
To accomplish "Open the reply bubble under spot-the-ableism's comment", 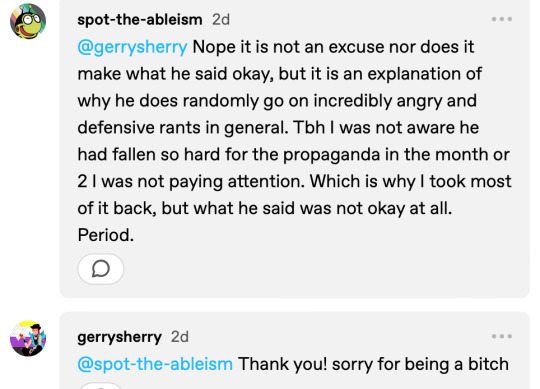I will (x=101, y=269).
